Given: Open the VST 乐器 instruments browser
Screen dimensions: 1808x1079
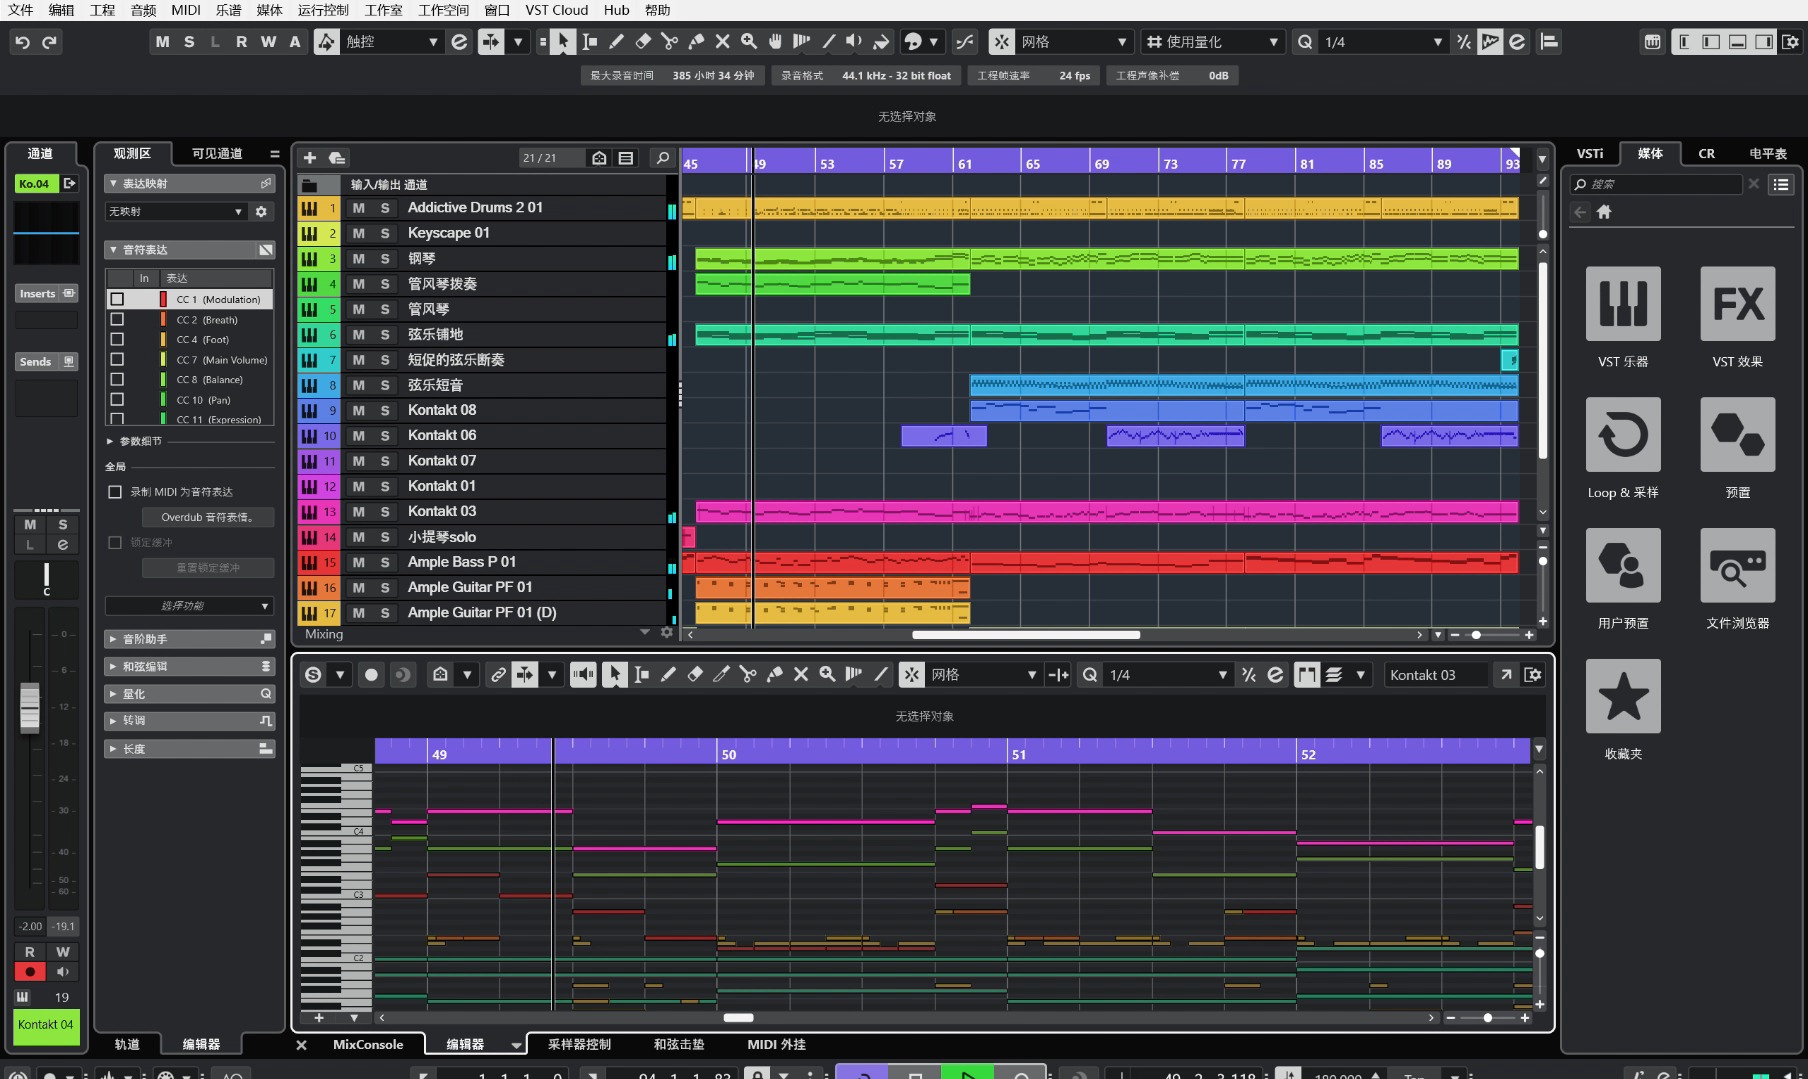Looking at the screenshot, I should (1622, 304).
